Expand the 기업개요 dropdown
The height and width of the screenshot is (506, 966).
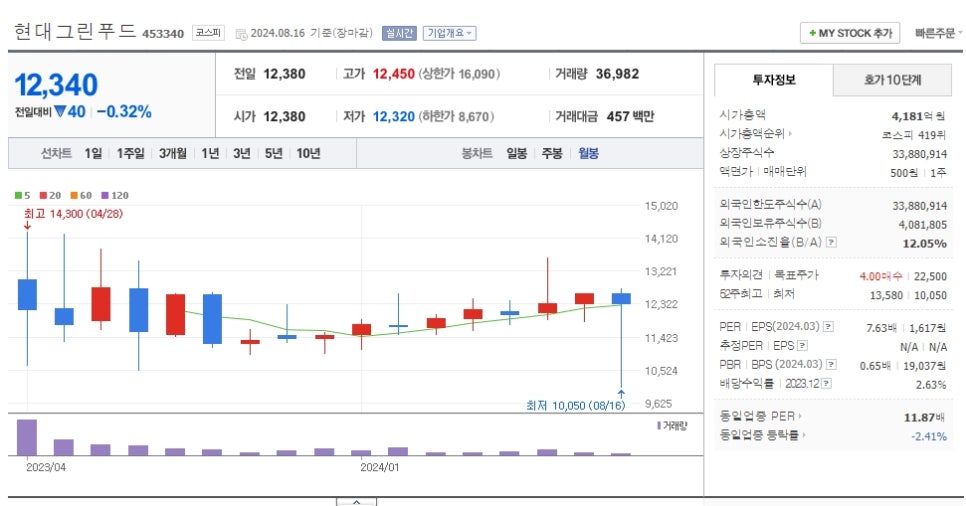coord(449,33)
